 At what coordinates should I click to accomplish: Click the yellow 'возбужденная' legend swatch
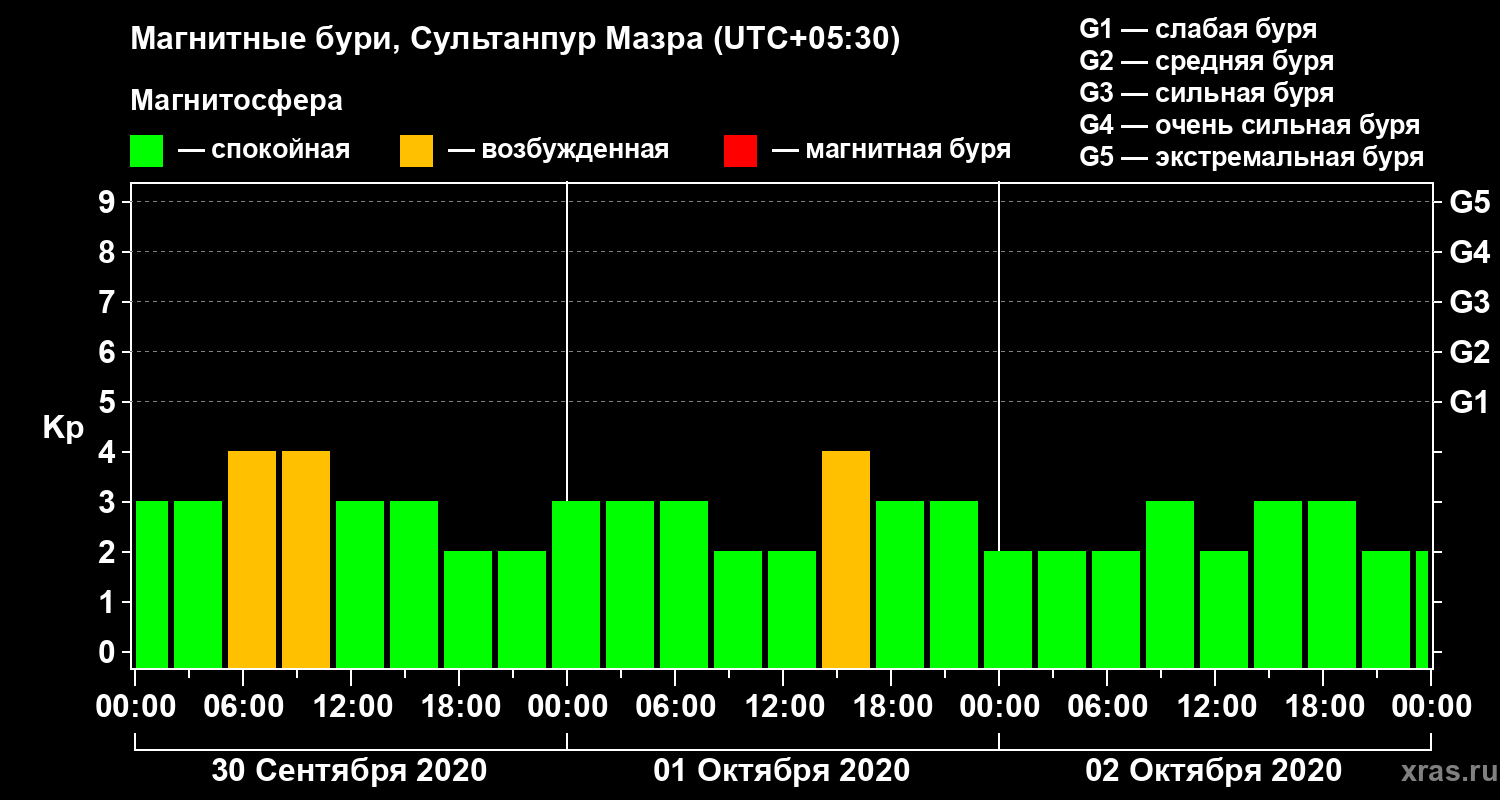point(416,151)
